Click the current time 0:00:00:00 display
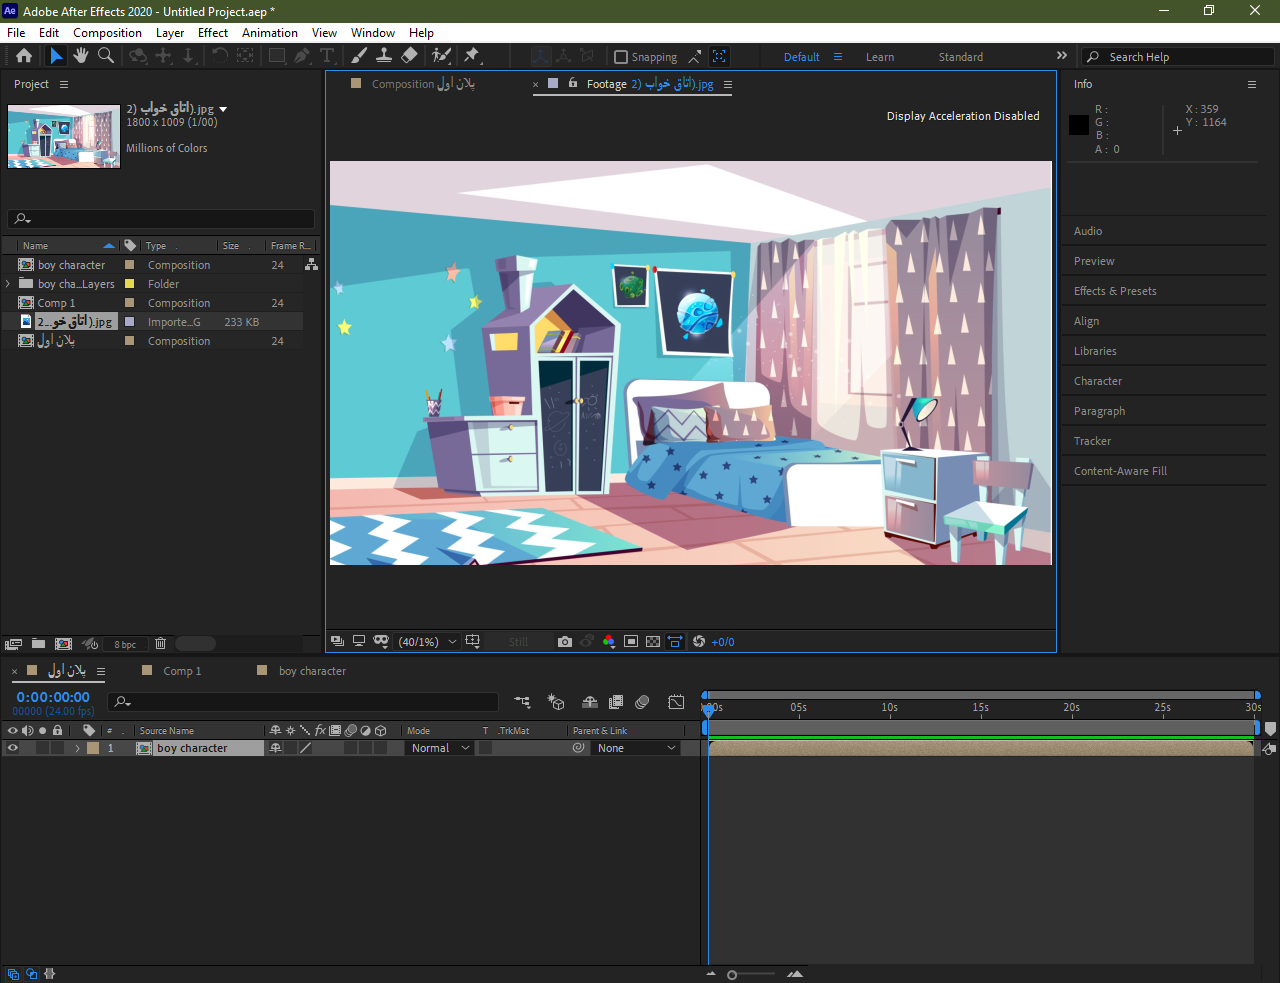1280x983 pixels. tap(53, 697)
